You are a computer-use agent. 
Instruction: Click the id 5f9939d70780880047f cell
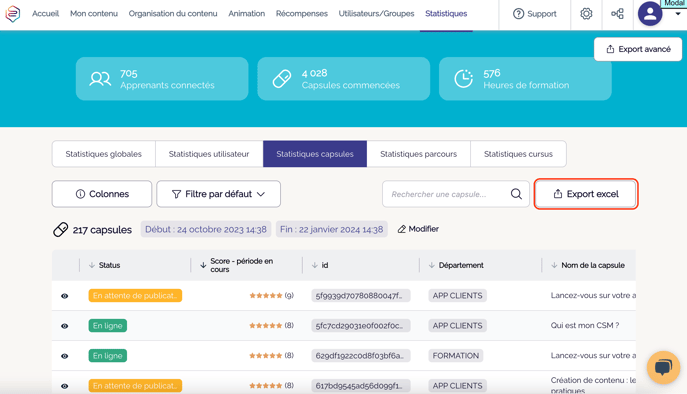pyautogui.click(x=361, y=295)
